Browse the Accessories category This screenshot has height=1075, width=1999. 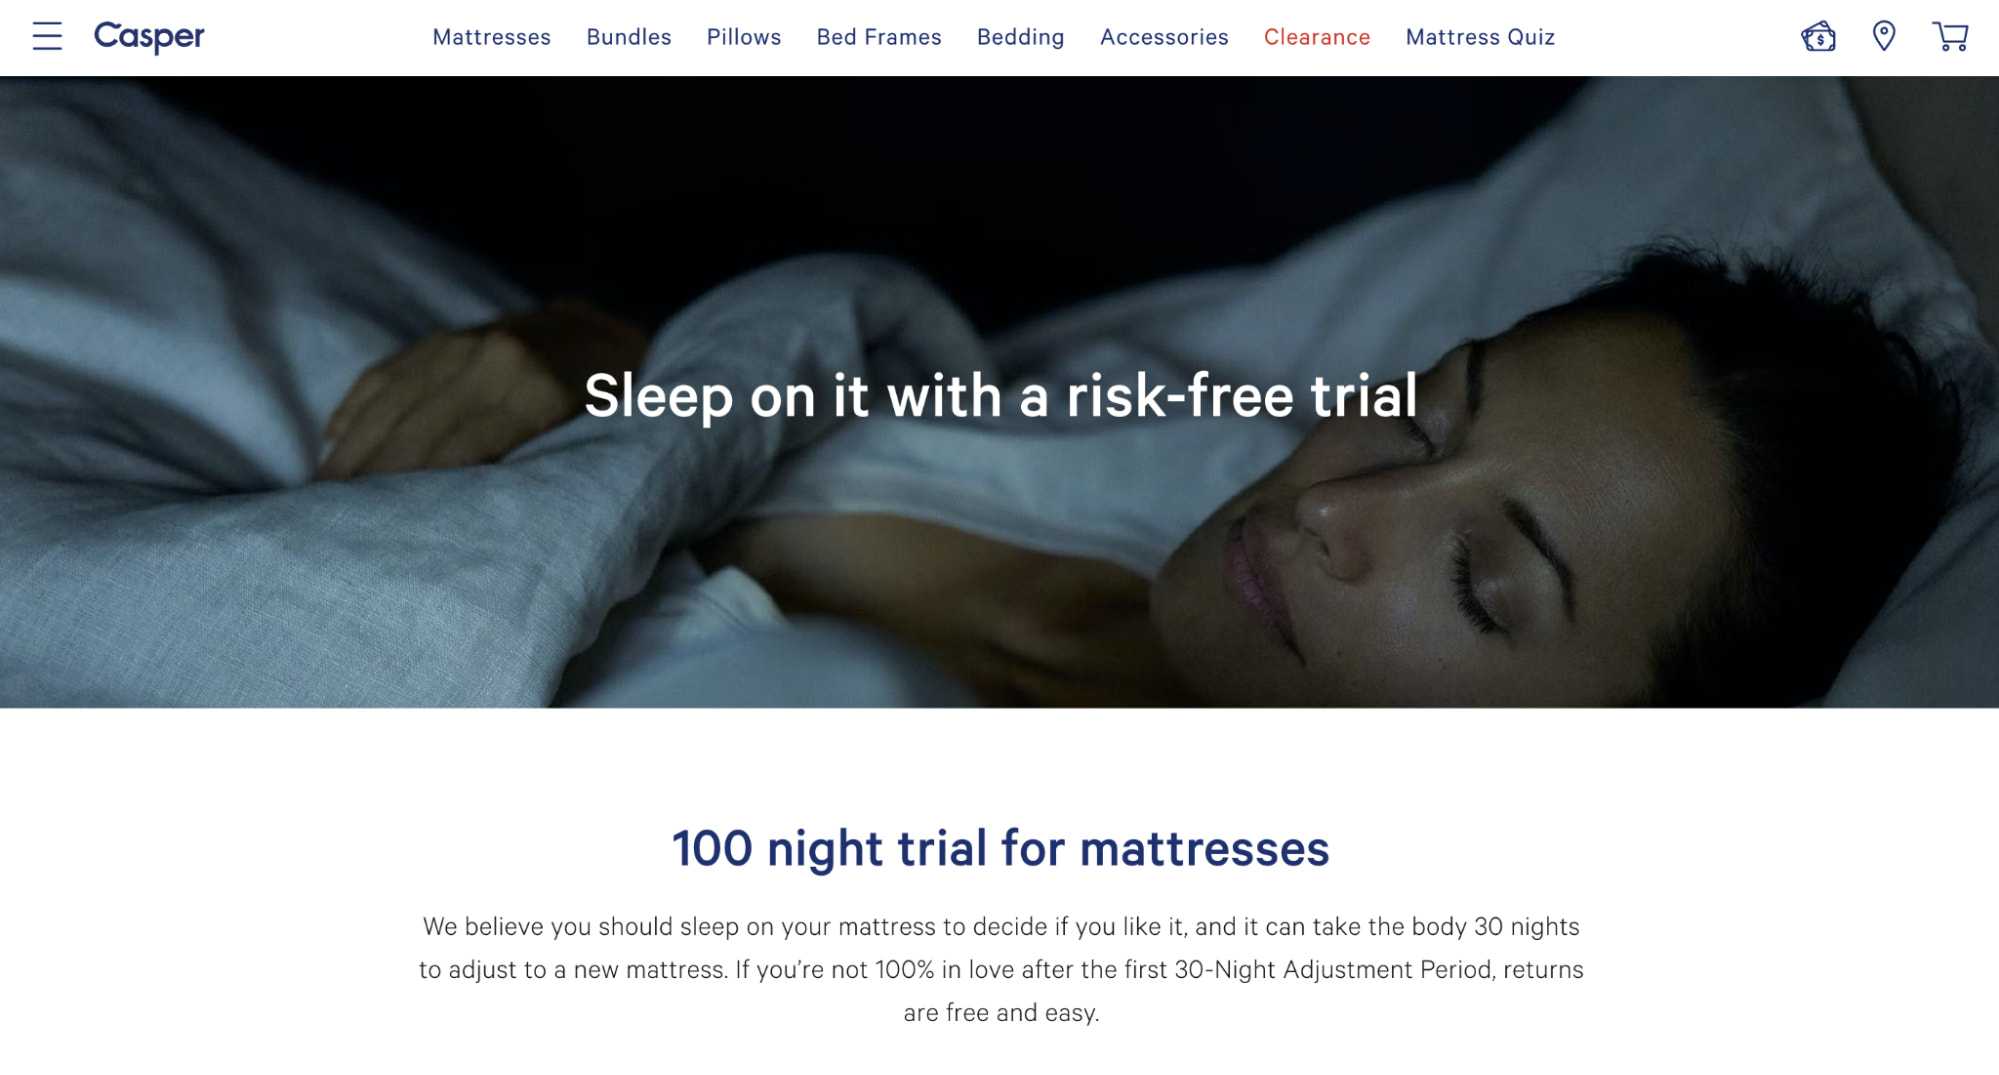click(1164, 37)
